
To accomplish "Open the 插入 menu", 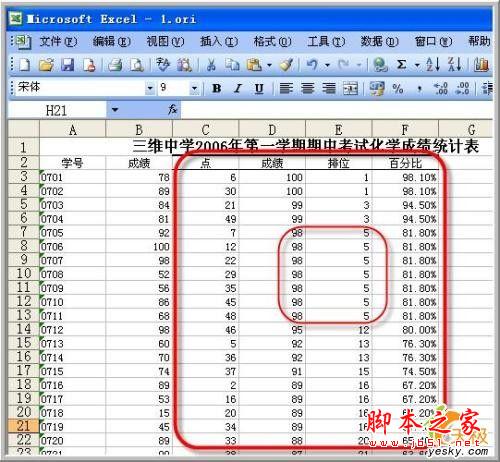I will pos(219,41).
